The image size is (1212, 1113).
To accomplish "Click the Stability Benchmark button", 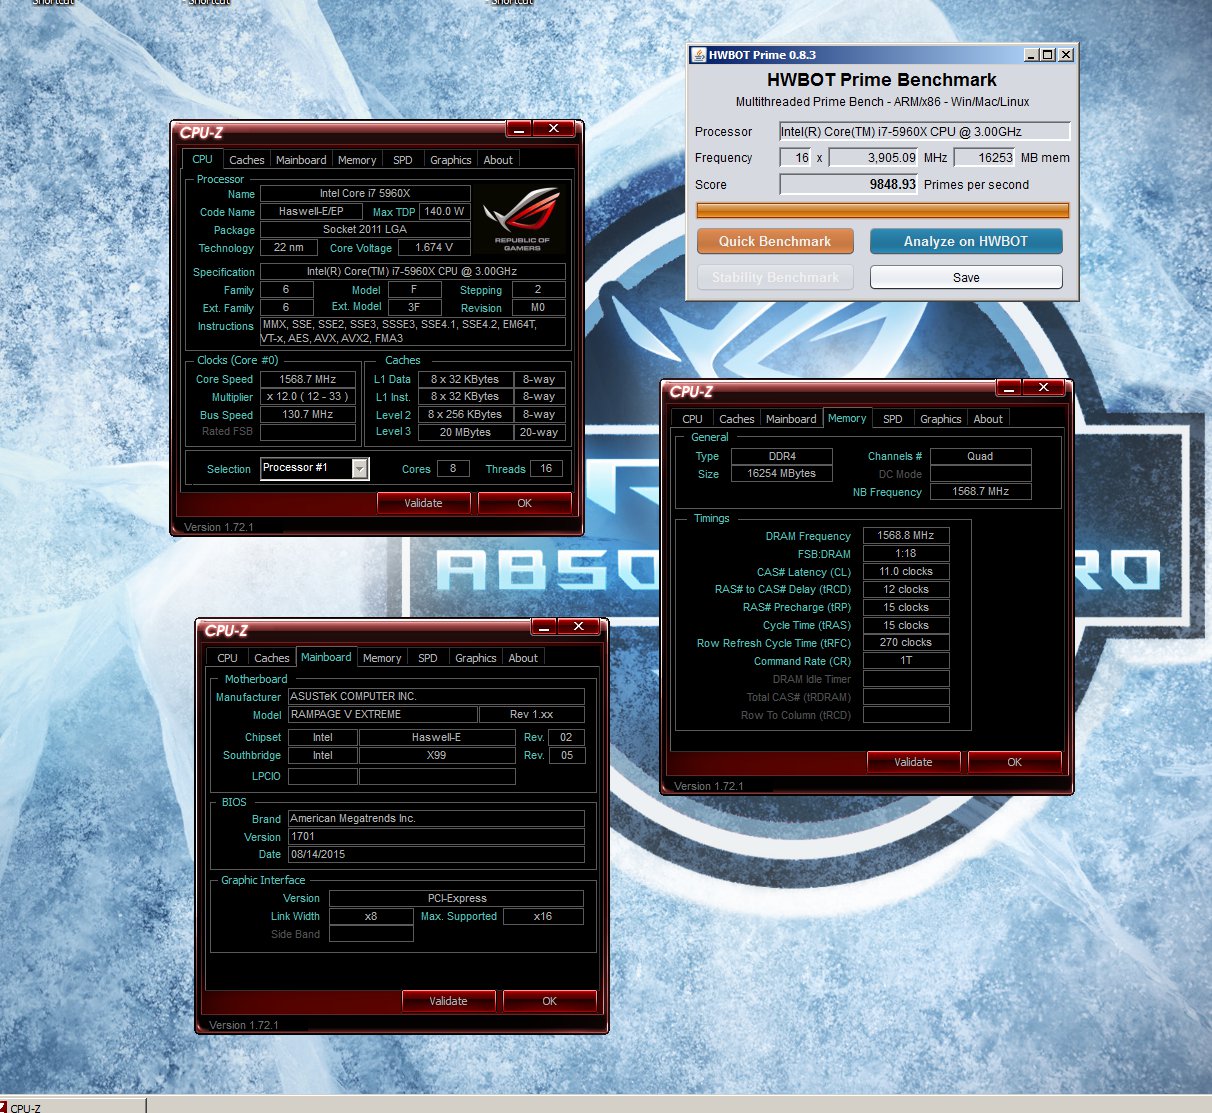I will pos(775,277).
